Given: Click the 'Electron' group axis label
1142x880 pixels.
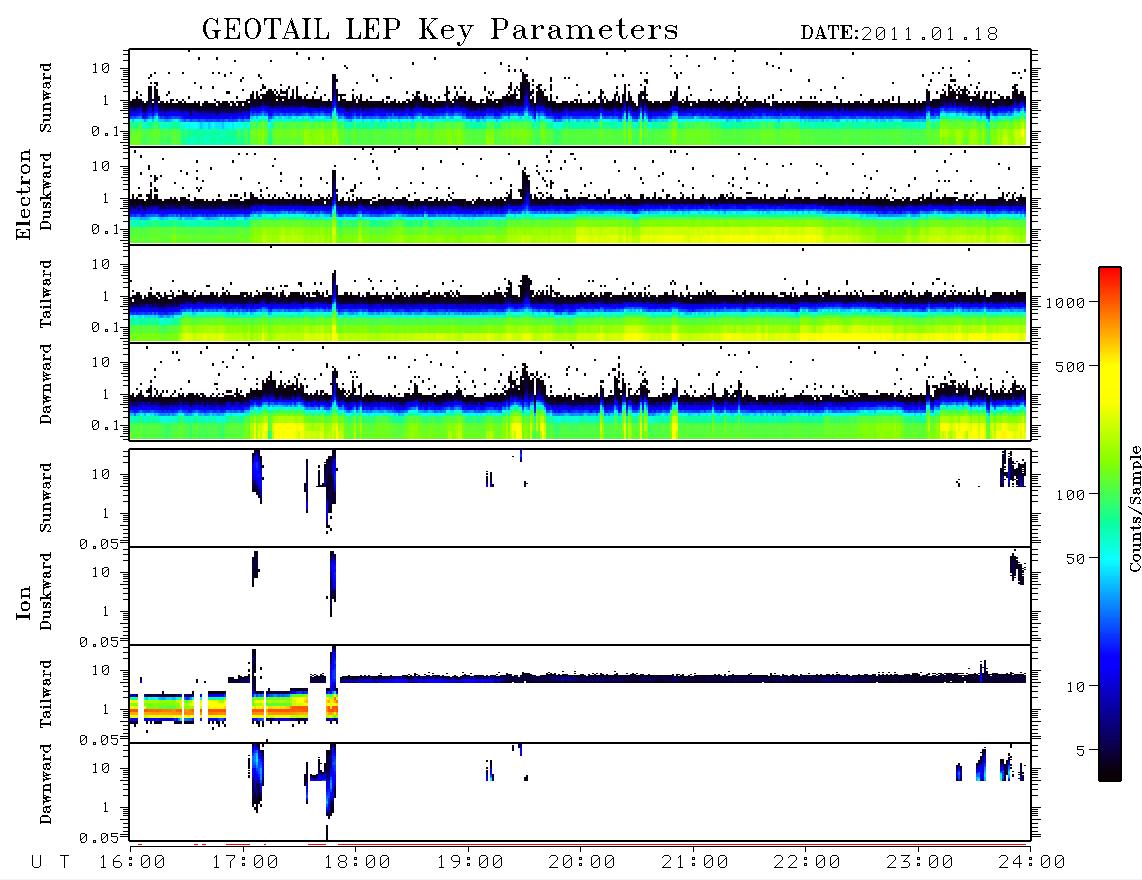Looking at the screenshot, I should (x=24, y=195).
